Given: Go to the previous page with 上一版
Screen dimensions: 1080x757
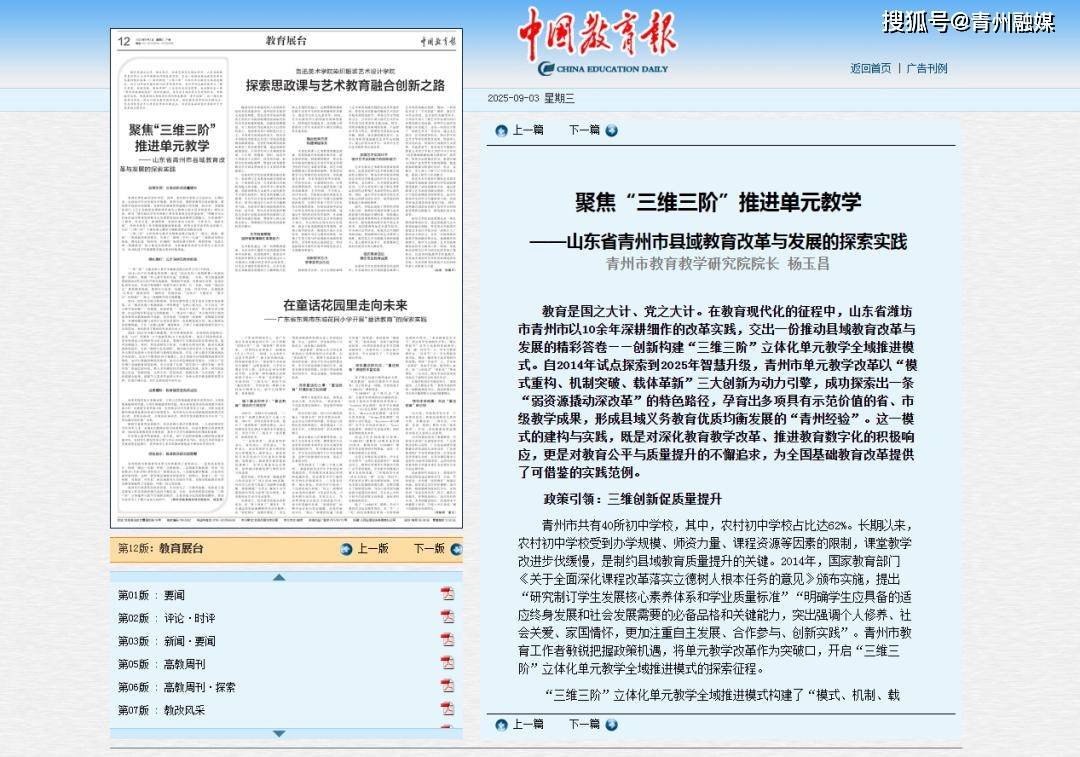Looking at the screenshot, I should [373, 548].
